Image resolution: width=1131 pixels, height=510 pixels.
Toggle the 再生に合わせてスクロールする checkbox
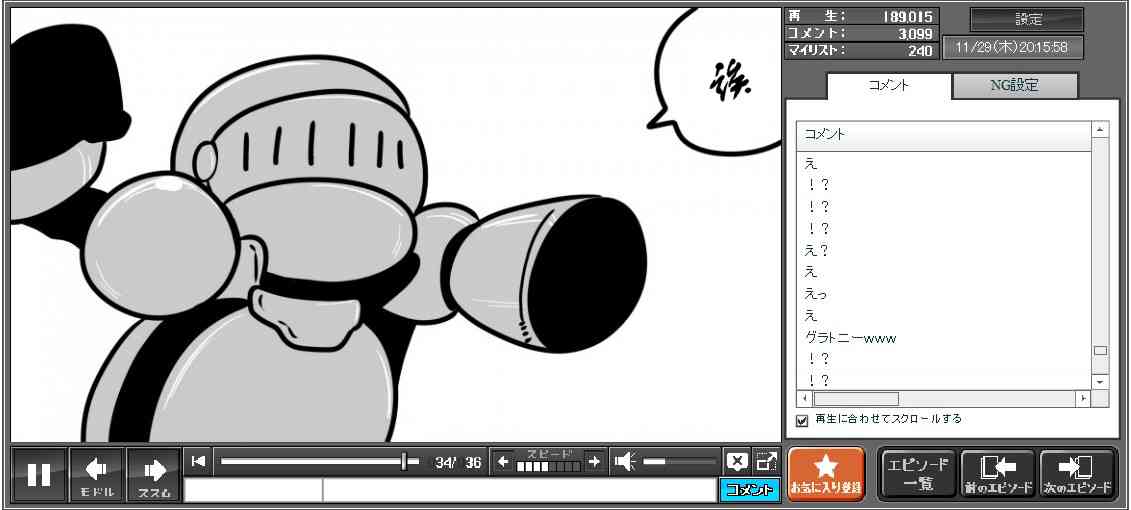(x=802, y=420)
